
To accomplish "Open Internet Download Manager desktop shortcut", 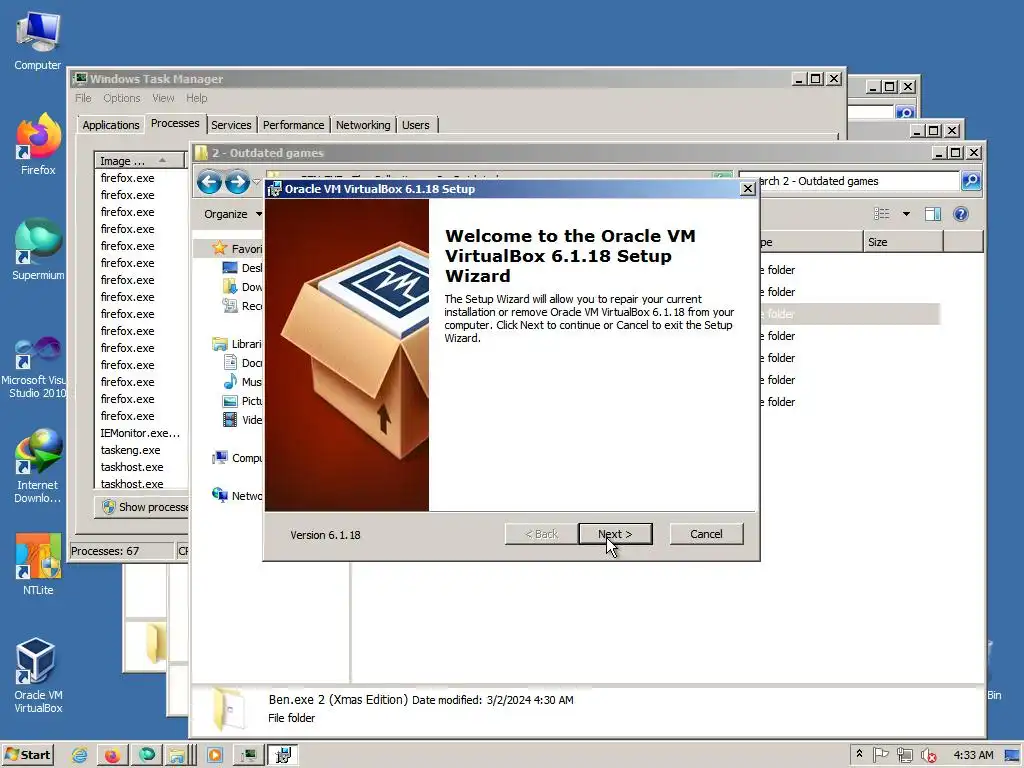I will (37, 466).
